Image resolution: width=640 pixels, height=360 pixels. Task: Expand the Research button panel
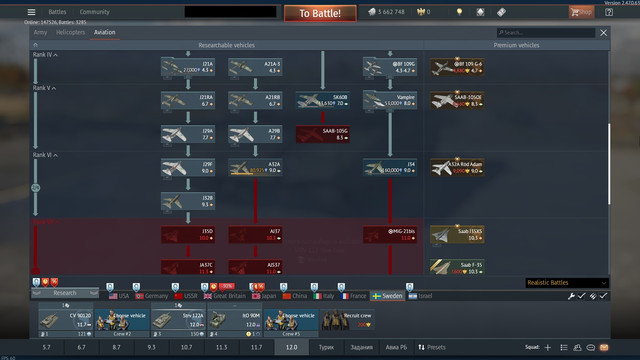click(65, 293)
